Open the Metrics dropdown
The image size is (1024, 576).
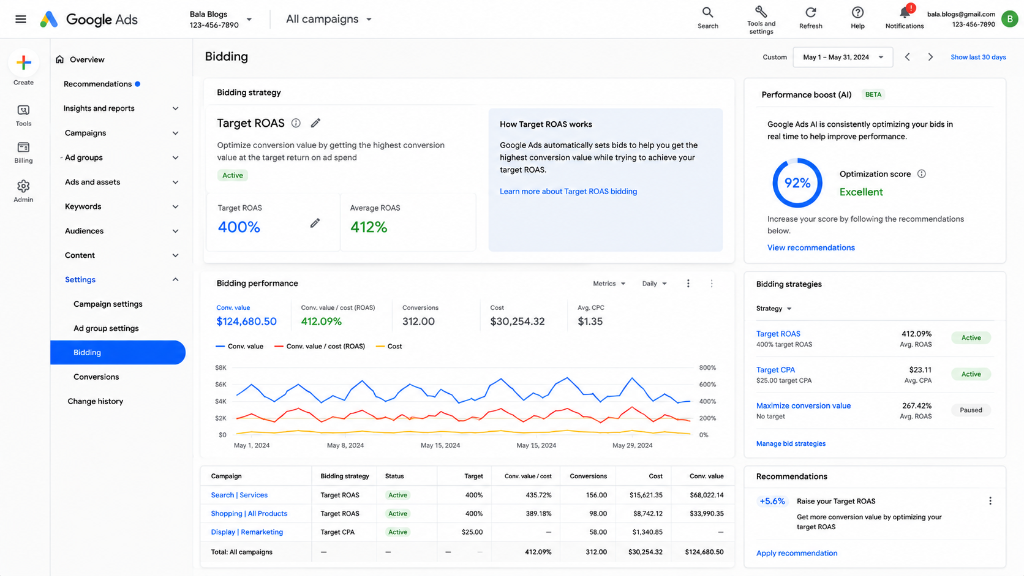pos(609,283)
